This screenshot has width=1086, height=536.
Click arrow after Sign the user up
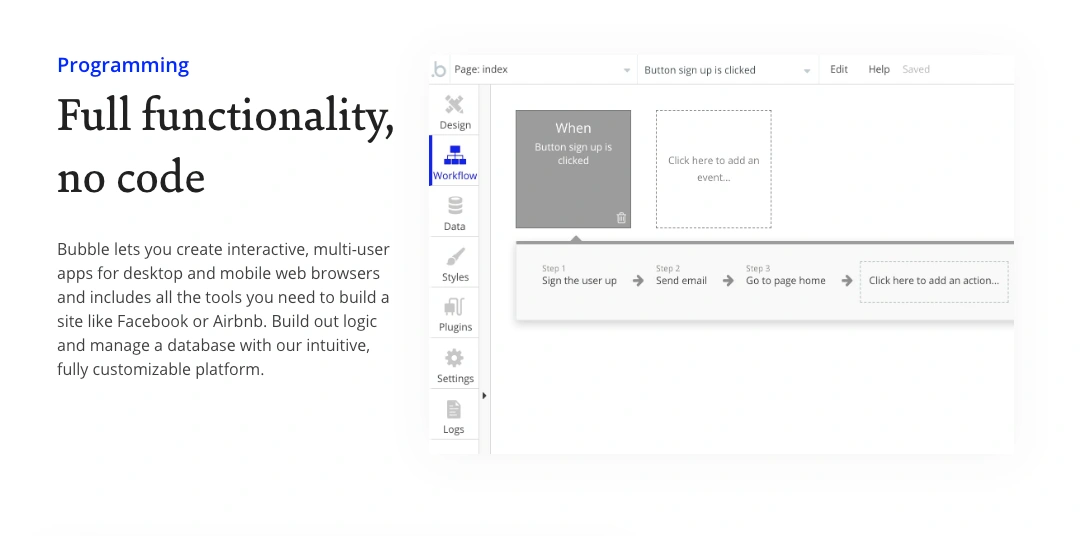(x=638, y=281)
